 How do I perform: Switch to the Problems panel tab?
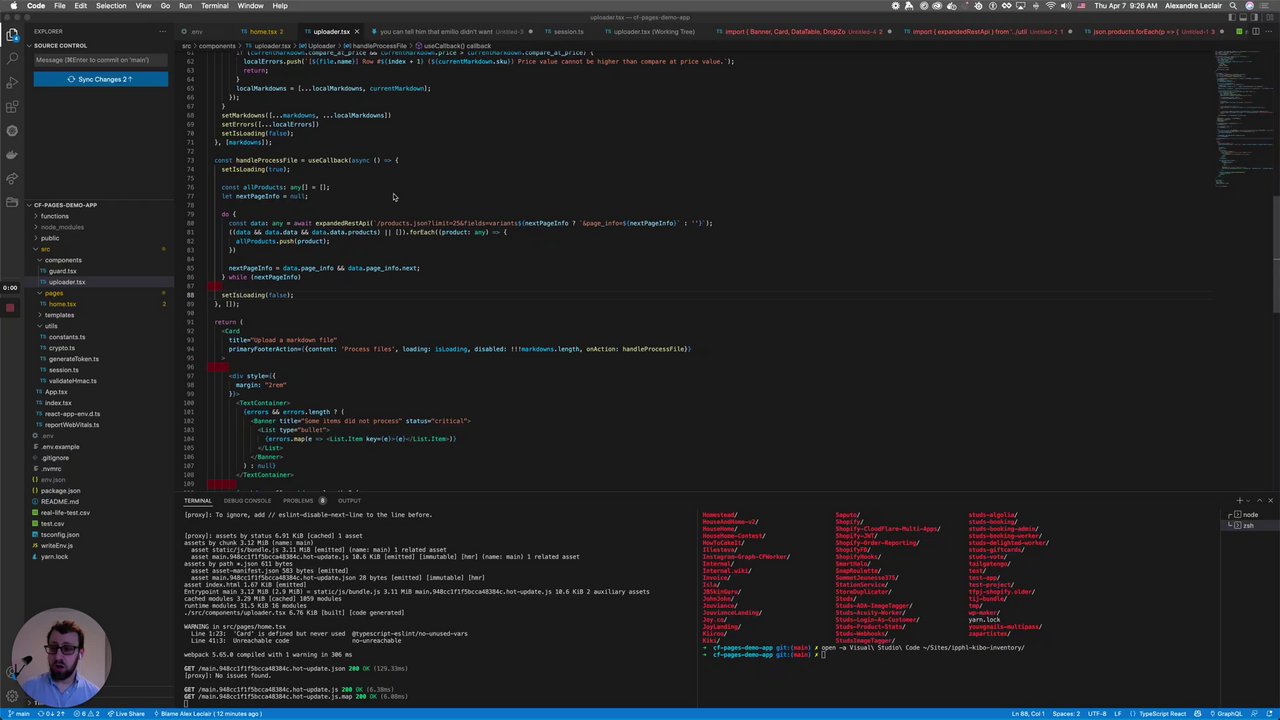[298, 500]
